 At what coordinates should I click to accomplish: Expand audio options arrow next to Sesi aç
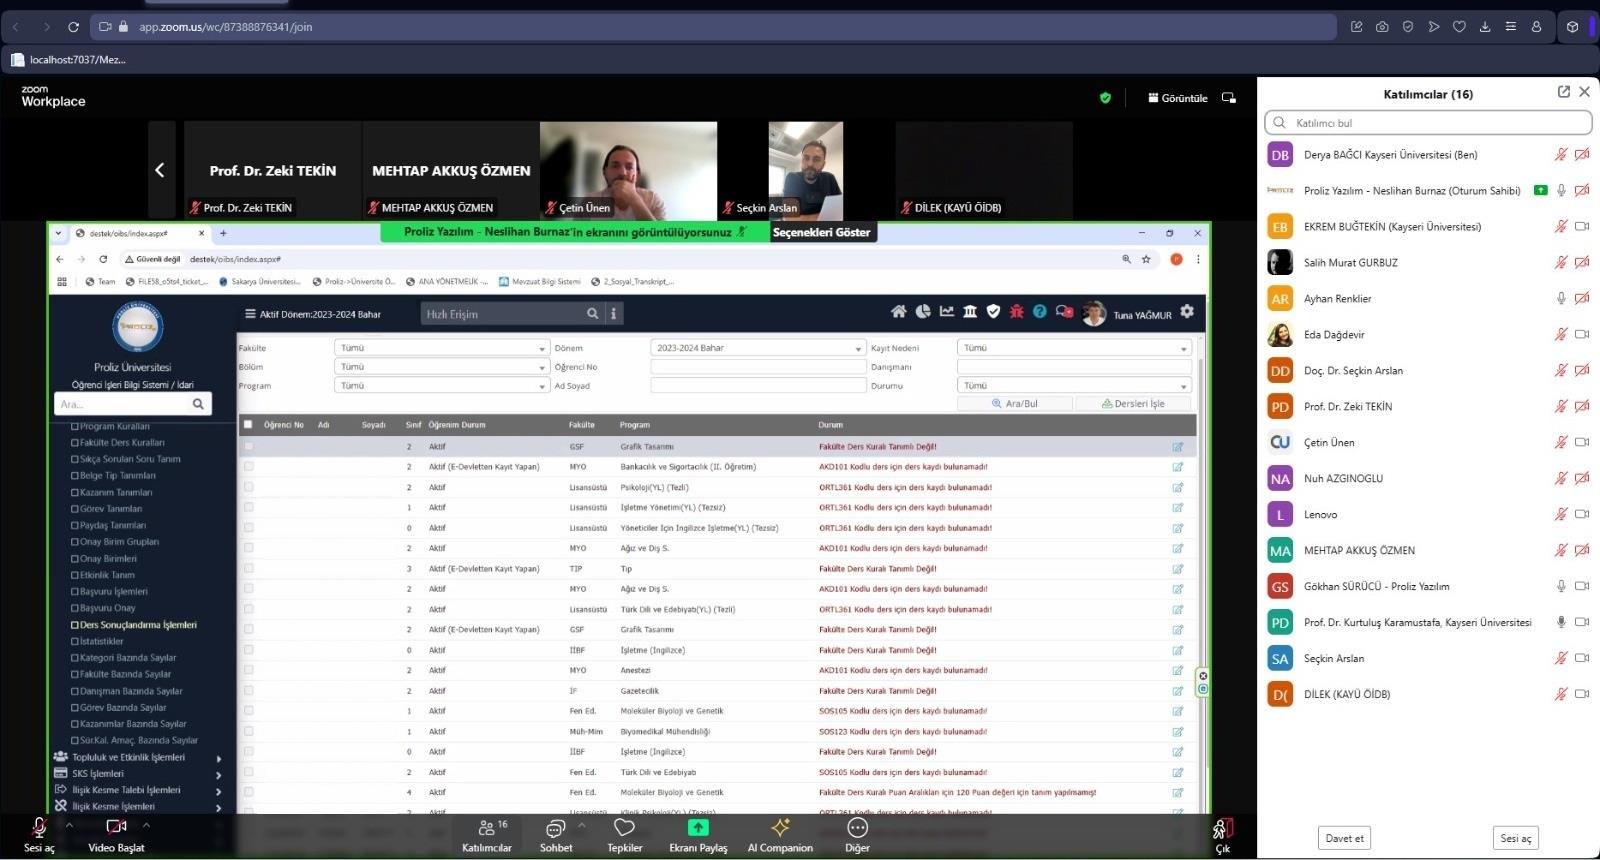coord(69,825)
